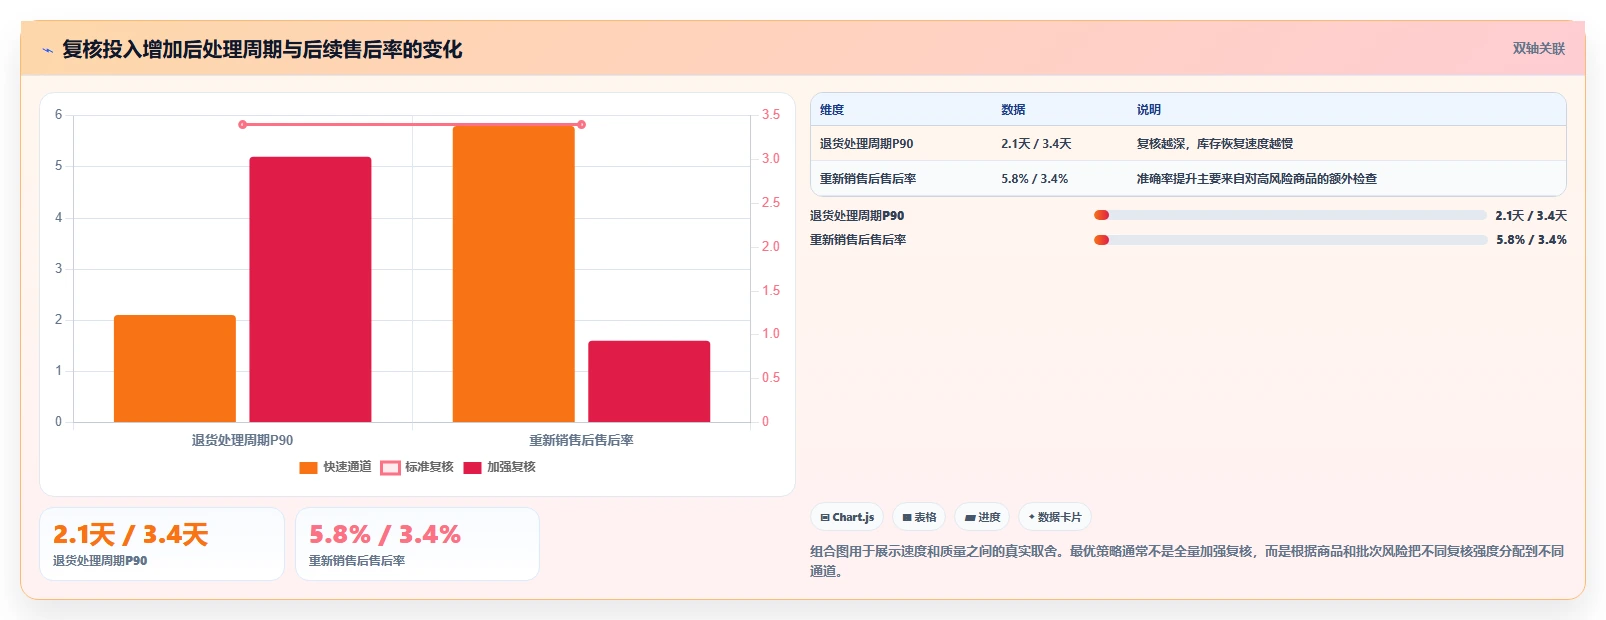Click the red 重新销售后售后率 bar in chart
The image size is (1606, 620).
pyautogui.click(x=649, y=382)
